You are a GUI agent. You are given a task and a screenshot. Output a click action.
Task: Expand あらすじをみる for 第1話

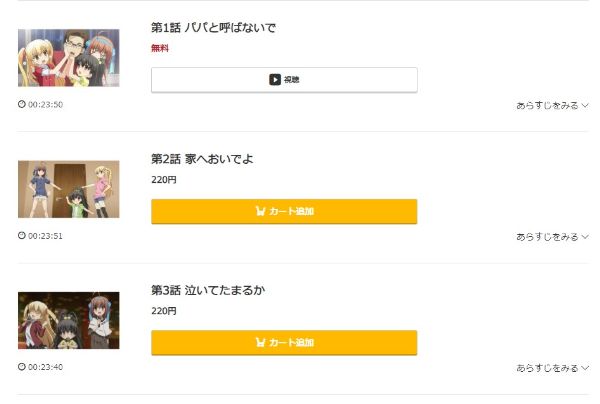point(552,105)
